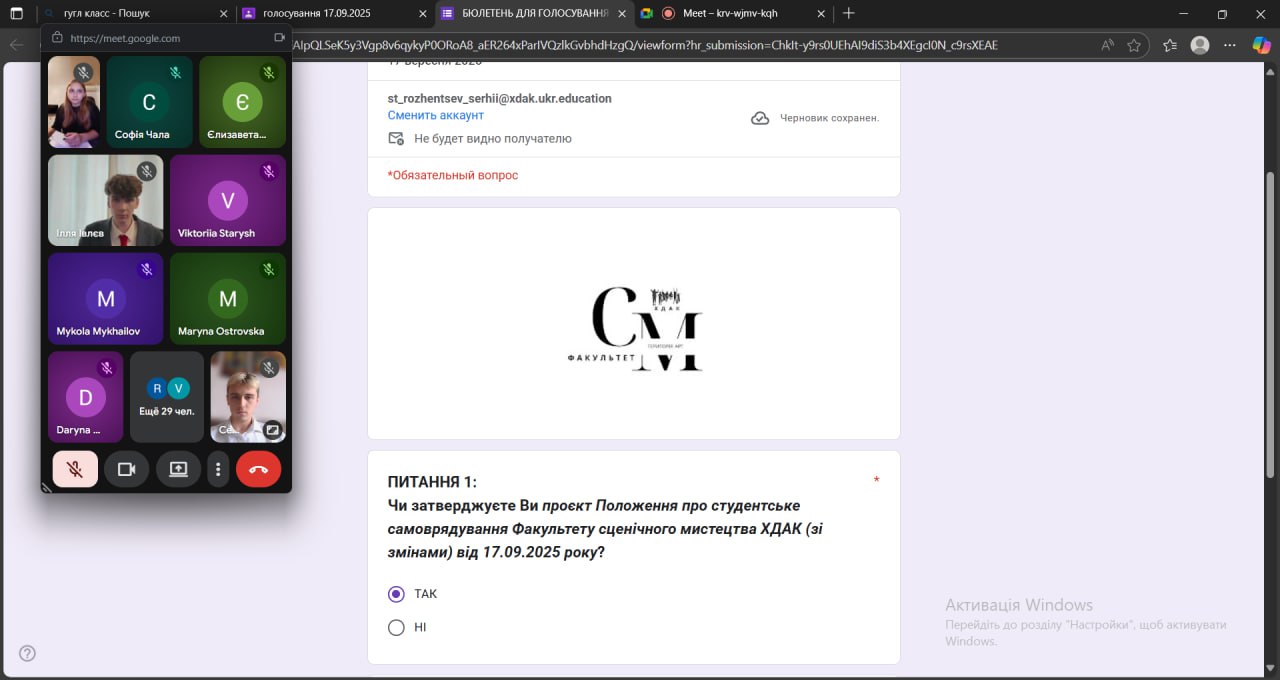Expand the Ещё 29 чел. participants tile
1280x680 pixels.
167,397
